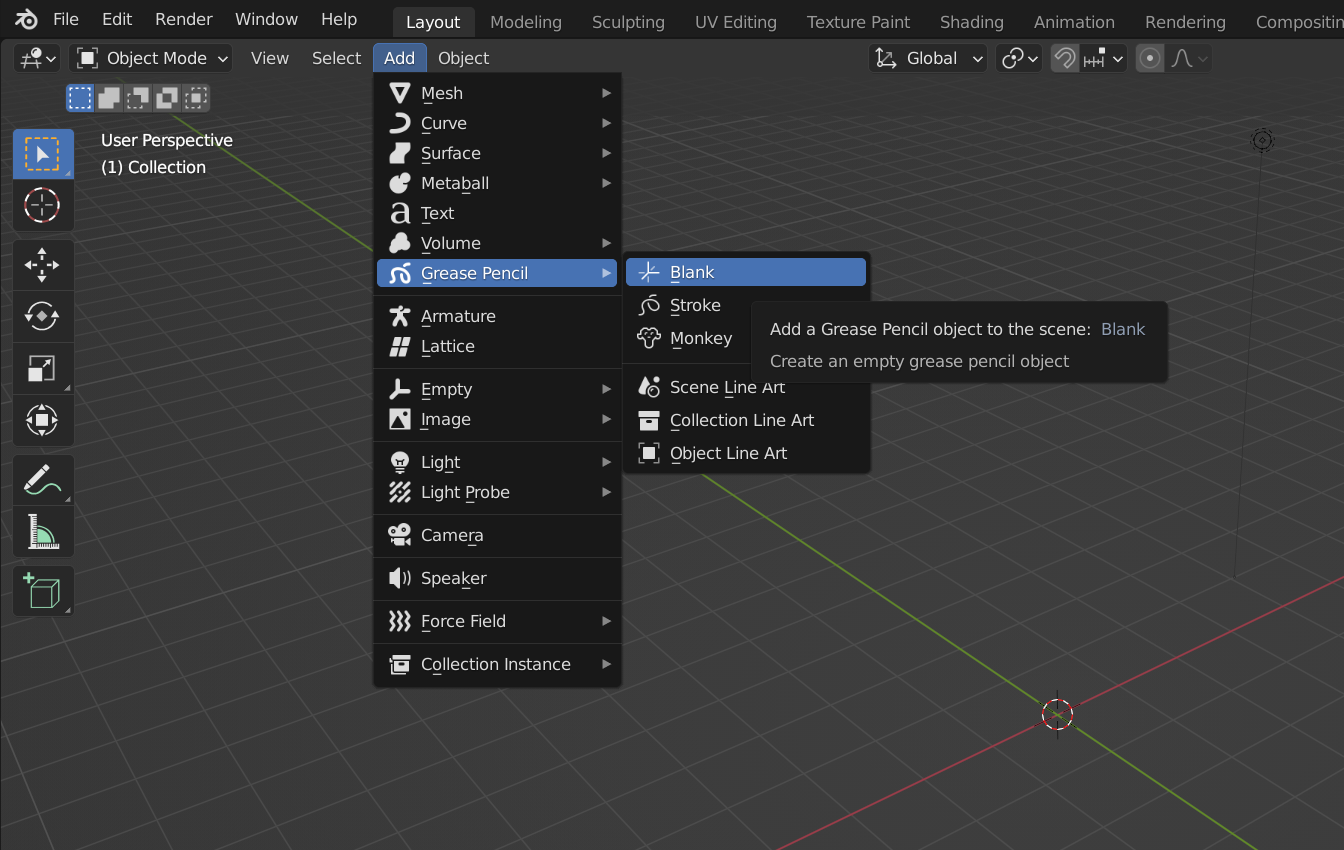Screen dimensions: 1344x850
Task: Toggle snapping with the magnet icon
Action: point(1064,58)
